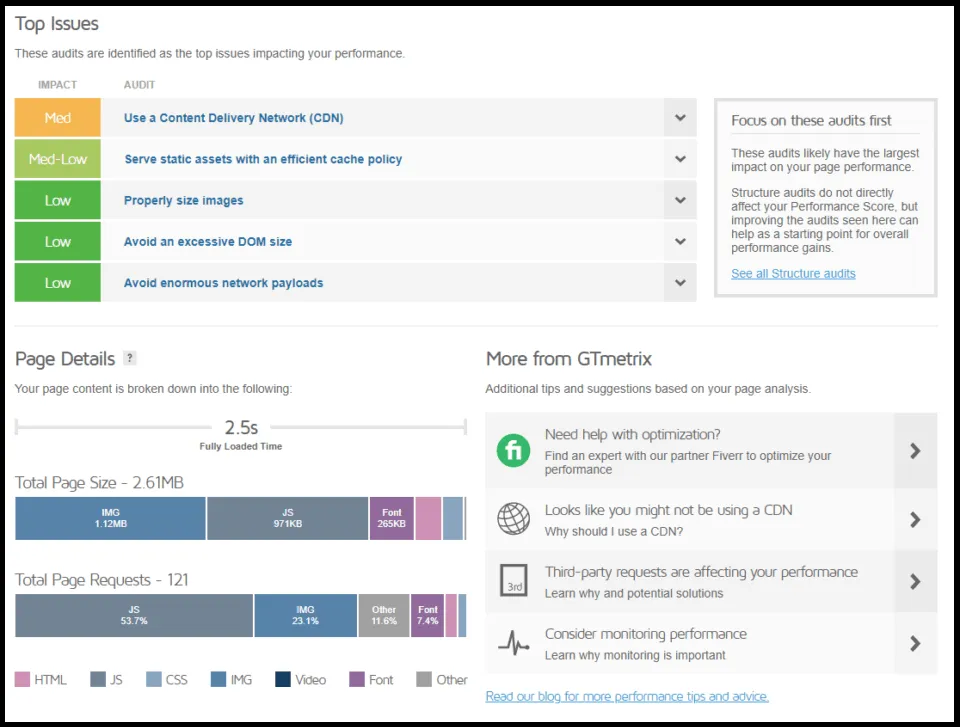Click the Font legend swatch

pos(357,679)
